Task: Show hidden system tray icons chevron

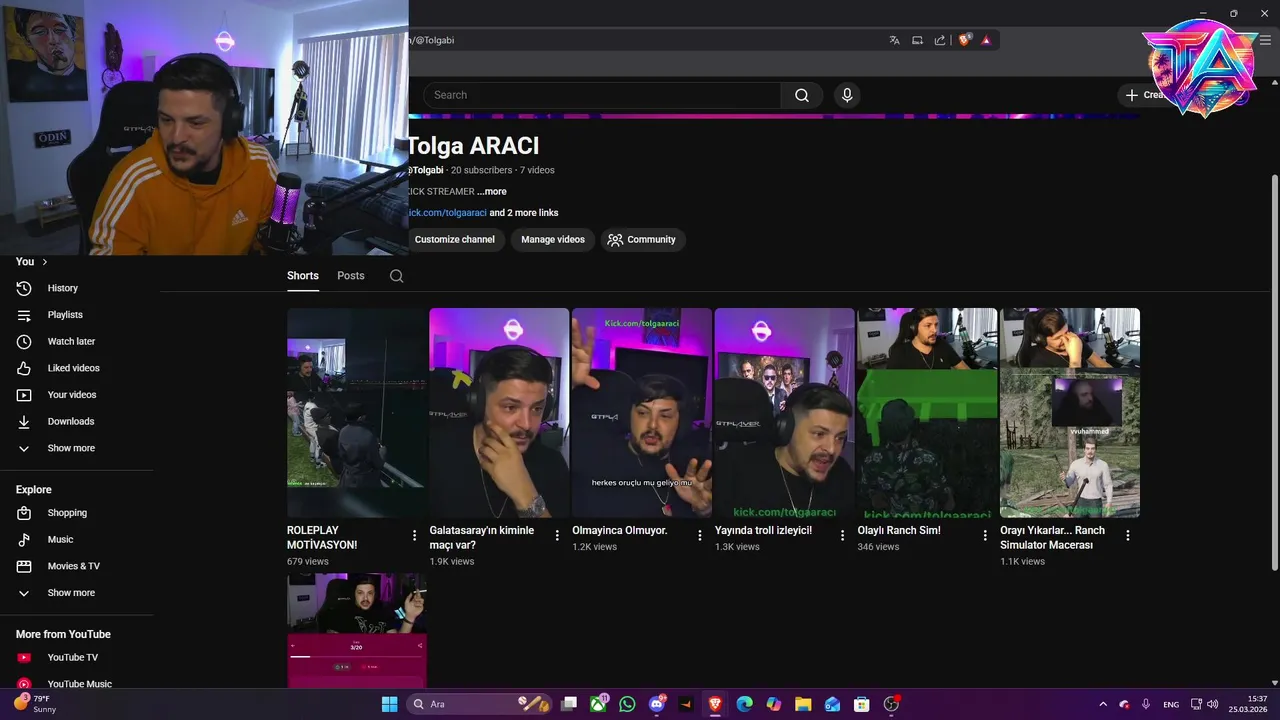Action: pos(1103,704)
